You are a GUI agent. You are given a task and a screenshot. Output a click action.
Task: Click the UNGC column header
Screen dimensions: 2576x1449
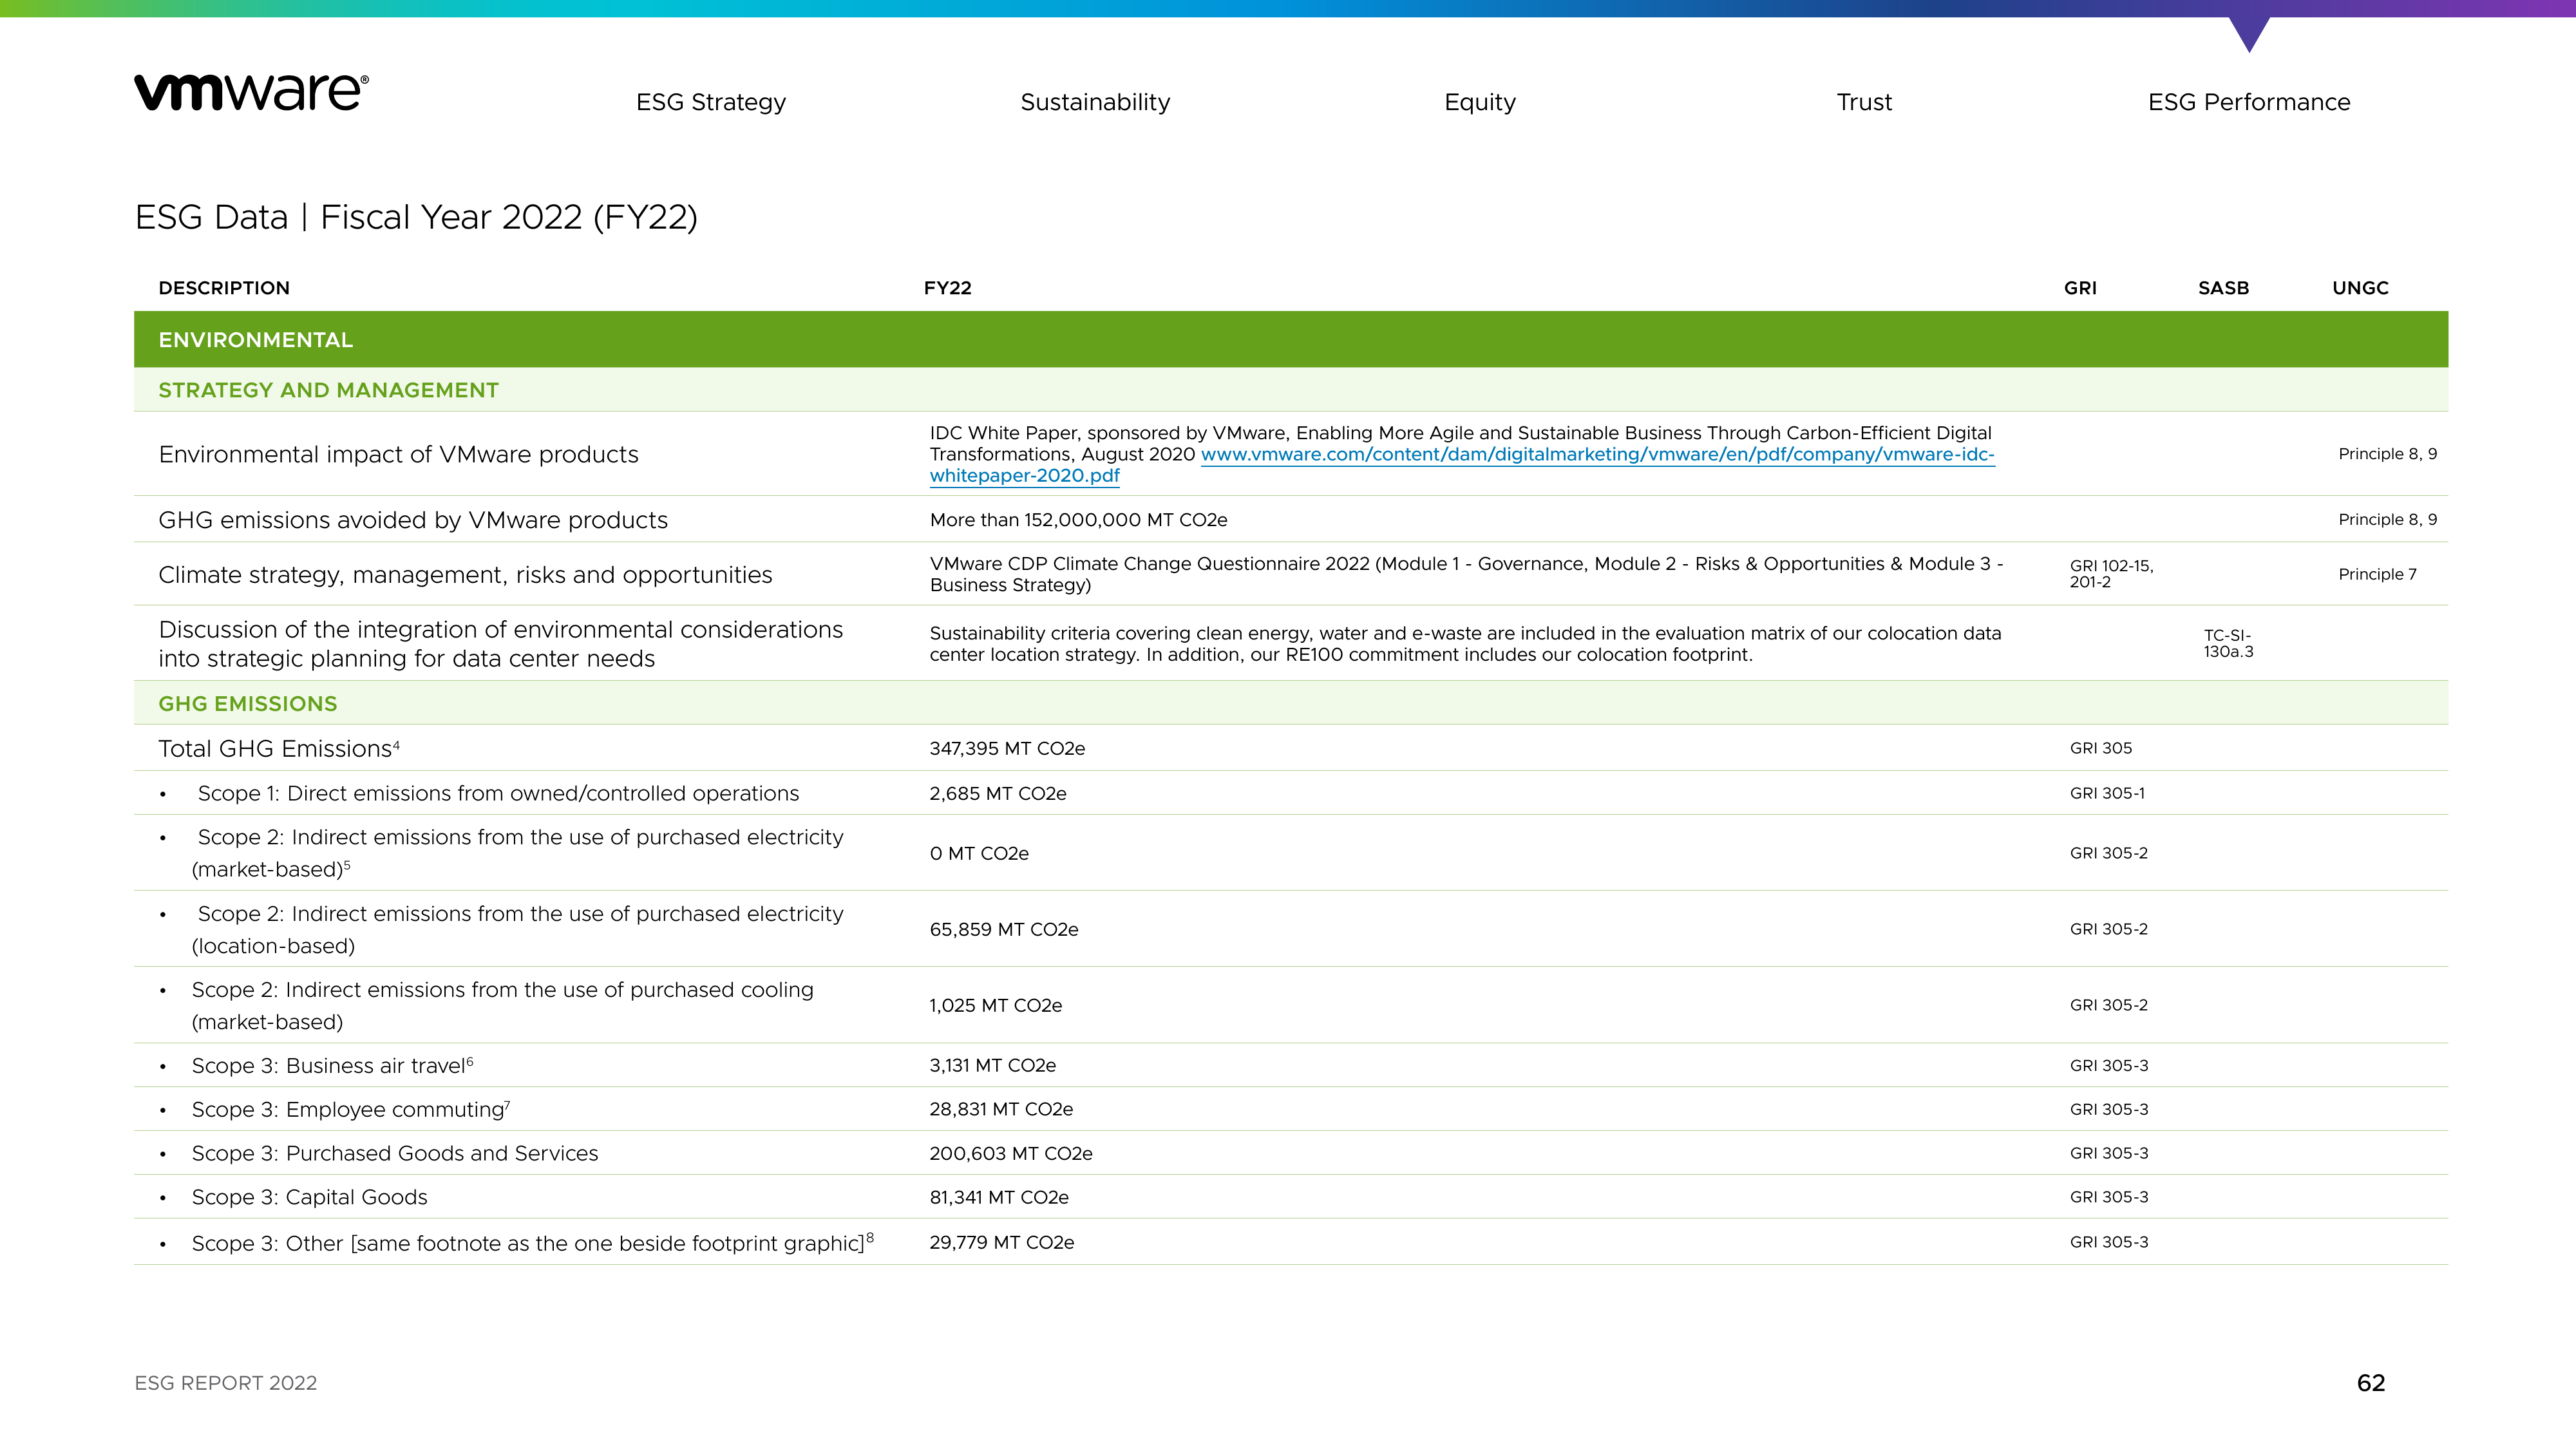pos(2360,288)
